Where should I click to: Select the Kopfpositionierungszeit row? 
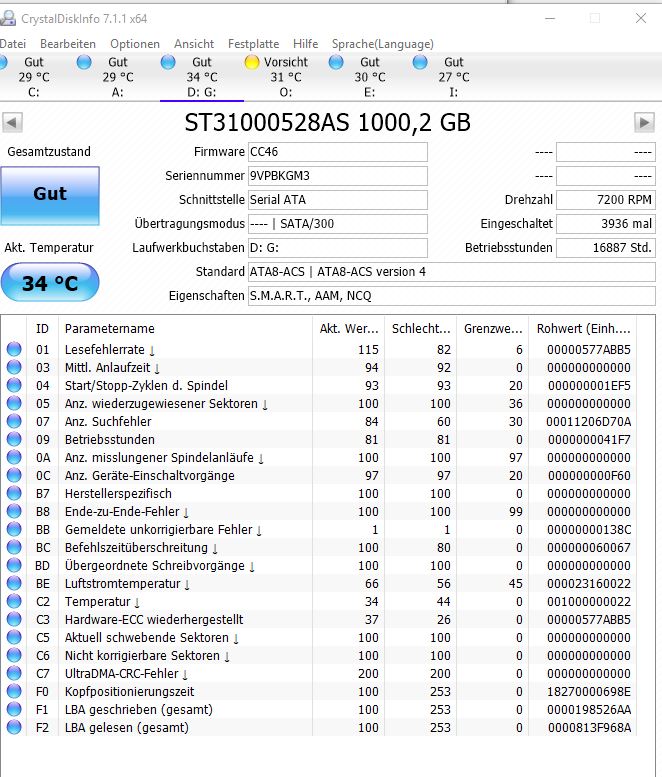319,691
